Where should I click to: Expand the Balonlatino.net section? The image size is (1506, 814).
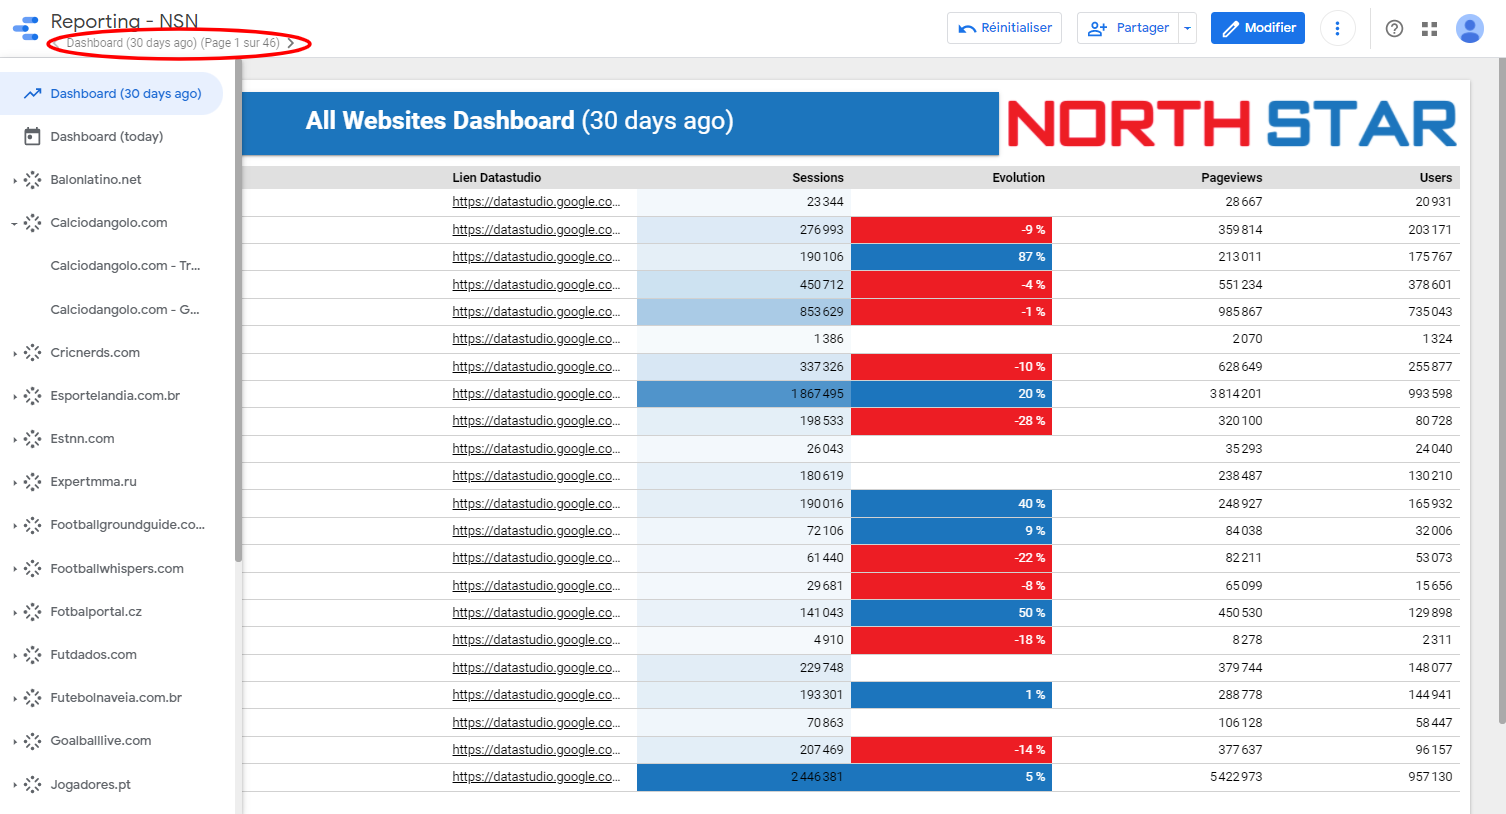pyautogui.click(x=14, y=181)
